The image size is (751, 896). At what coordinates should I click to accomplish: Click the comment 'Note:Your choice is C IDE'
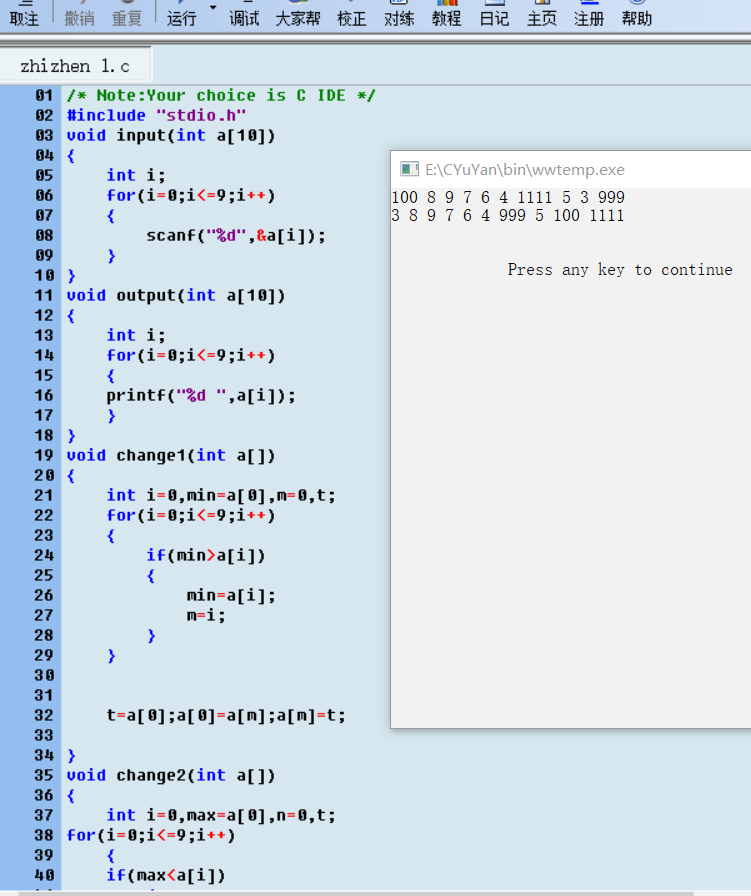point(221,95)
